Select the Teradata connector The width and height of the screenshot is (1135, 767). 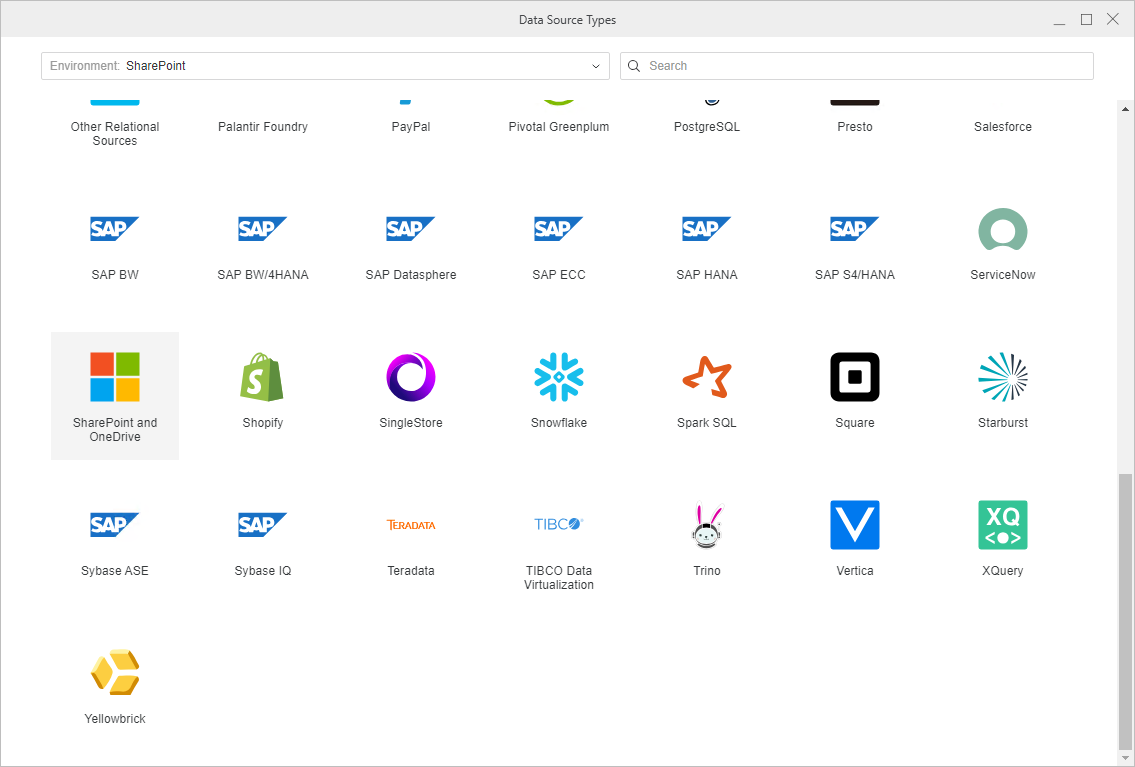pyautogui.click(x=411, y=526)
